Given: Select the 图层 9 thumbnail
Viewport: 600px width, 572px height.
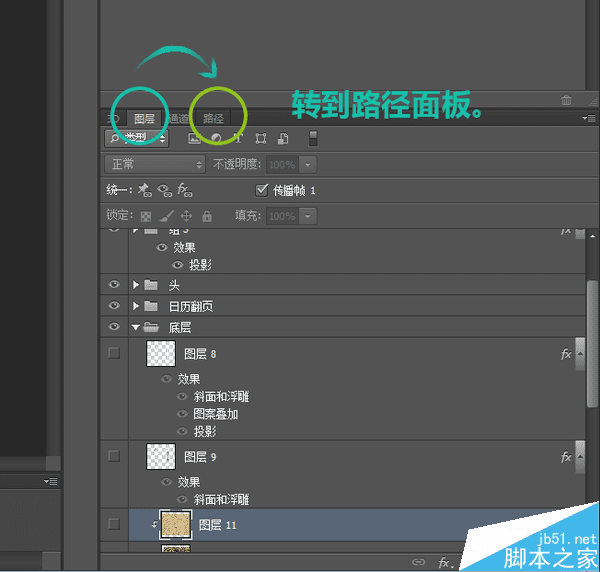Looking at the screenshot, I should (161, 456).
